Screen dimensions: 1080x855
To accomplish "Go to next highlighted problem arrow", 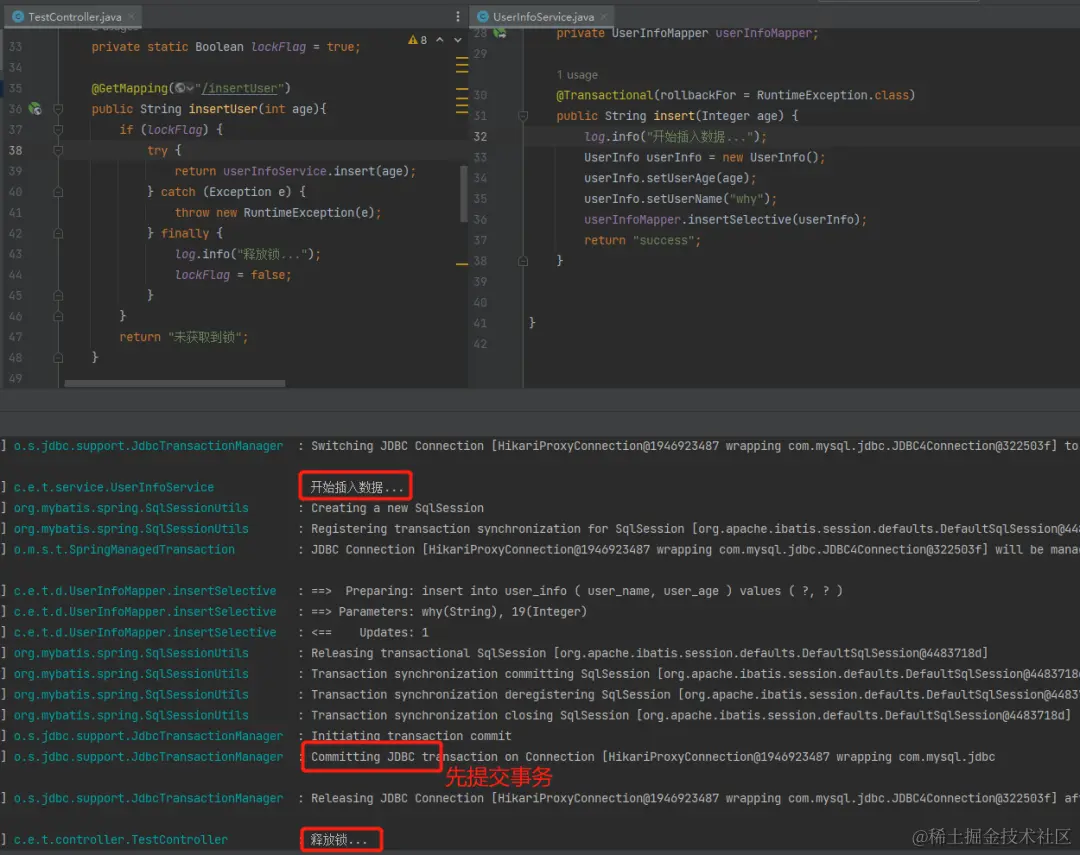I will (457, 40).
